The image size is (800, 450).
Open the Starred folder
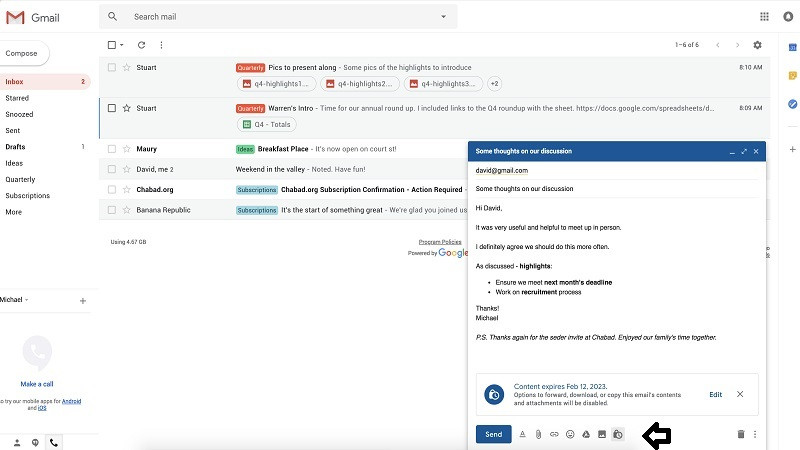17,98
